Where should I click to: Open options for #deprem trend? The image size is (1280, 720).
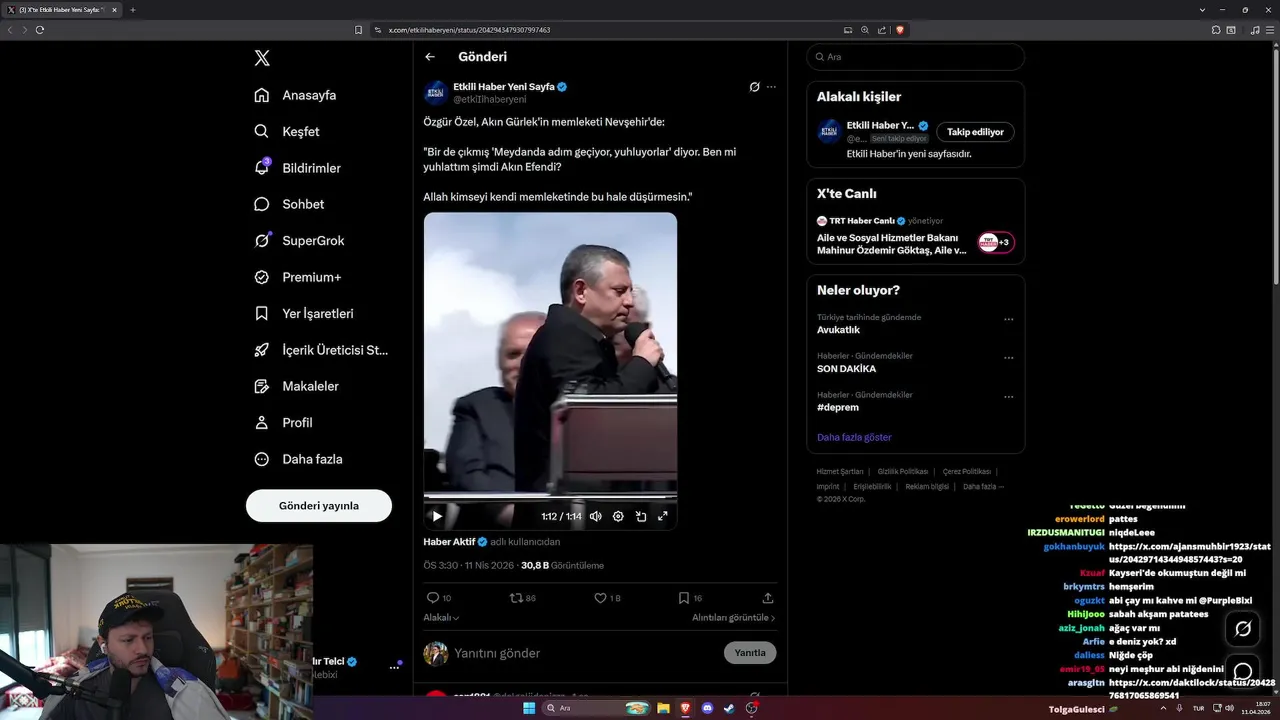point(1008,396)
